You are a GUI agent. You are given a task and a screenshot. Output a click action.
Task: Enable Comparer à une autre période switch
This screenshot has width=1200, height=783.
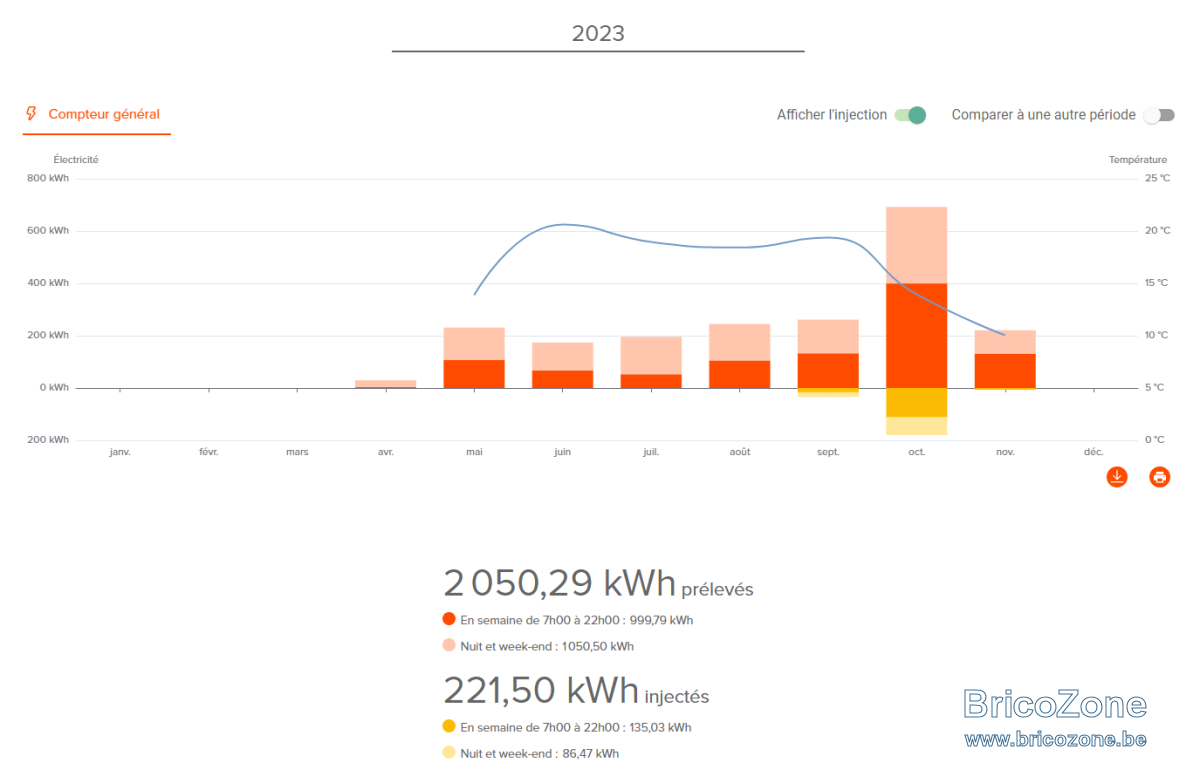point(1159,115)
